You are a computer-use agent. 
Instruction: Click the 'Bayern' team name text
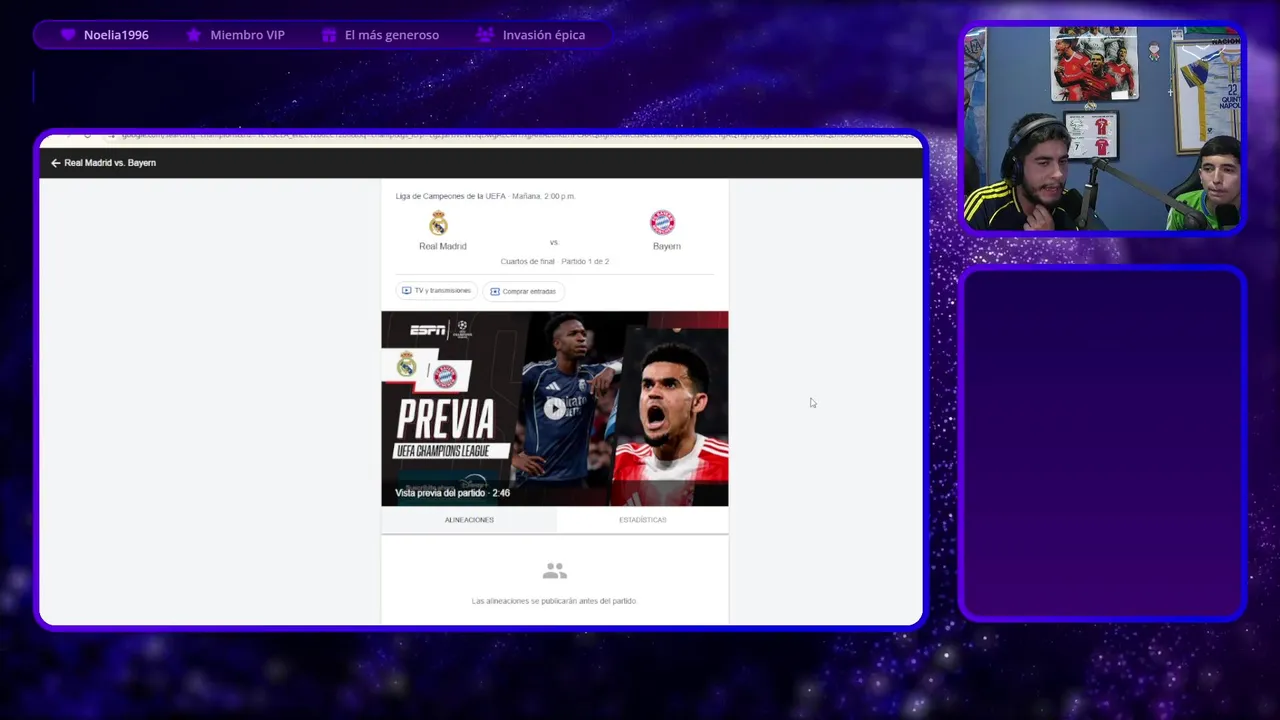[666, 246]
